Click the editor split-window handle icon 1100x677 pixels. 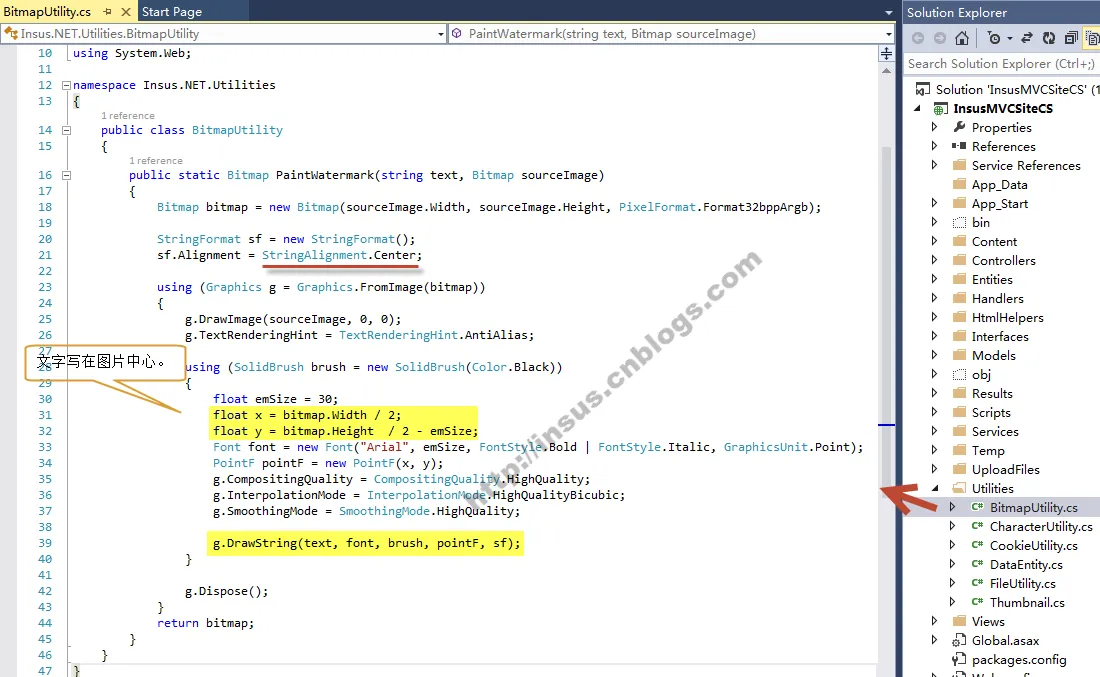pyautogui.click(x=887, y=54)
